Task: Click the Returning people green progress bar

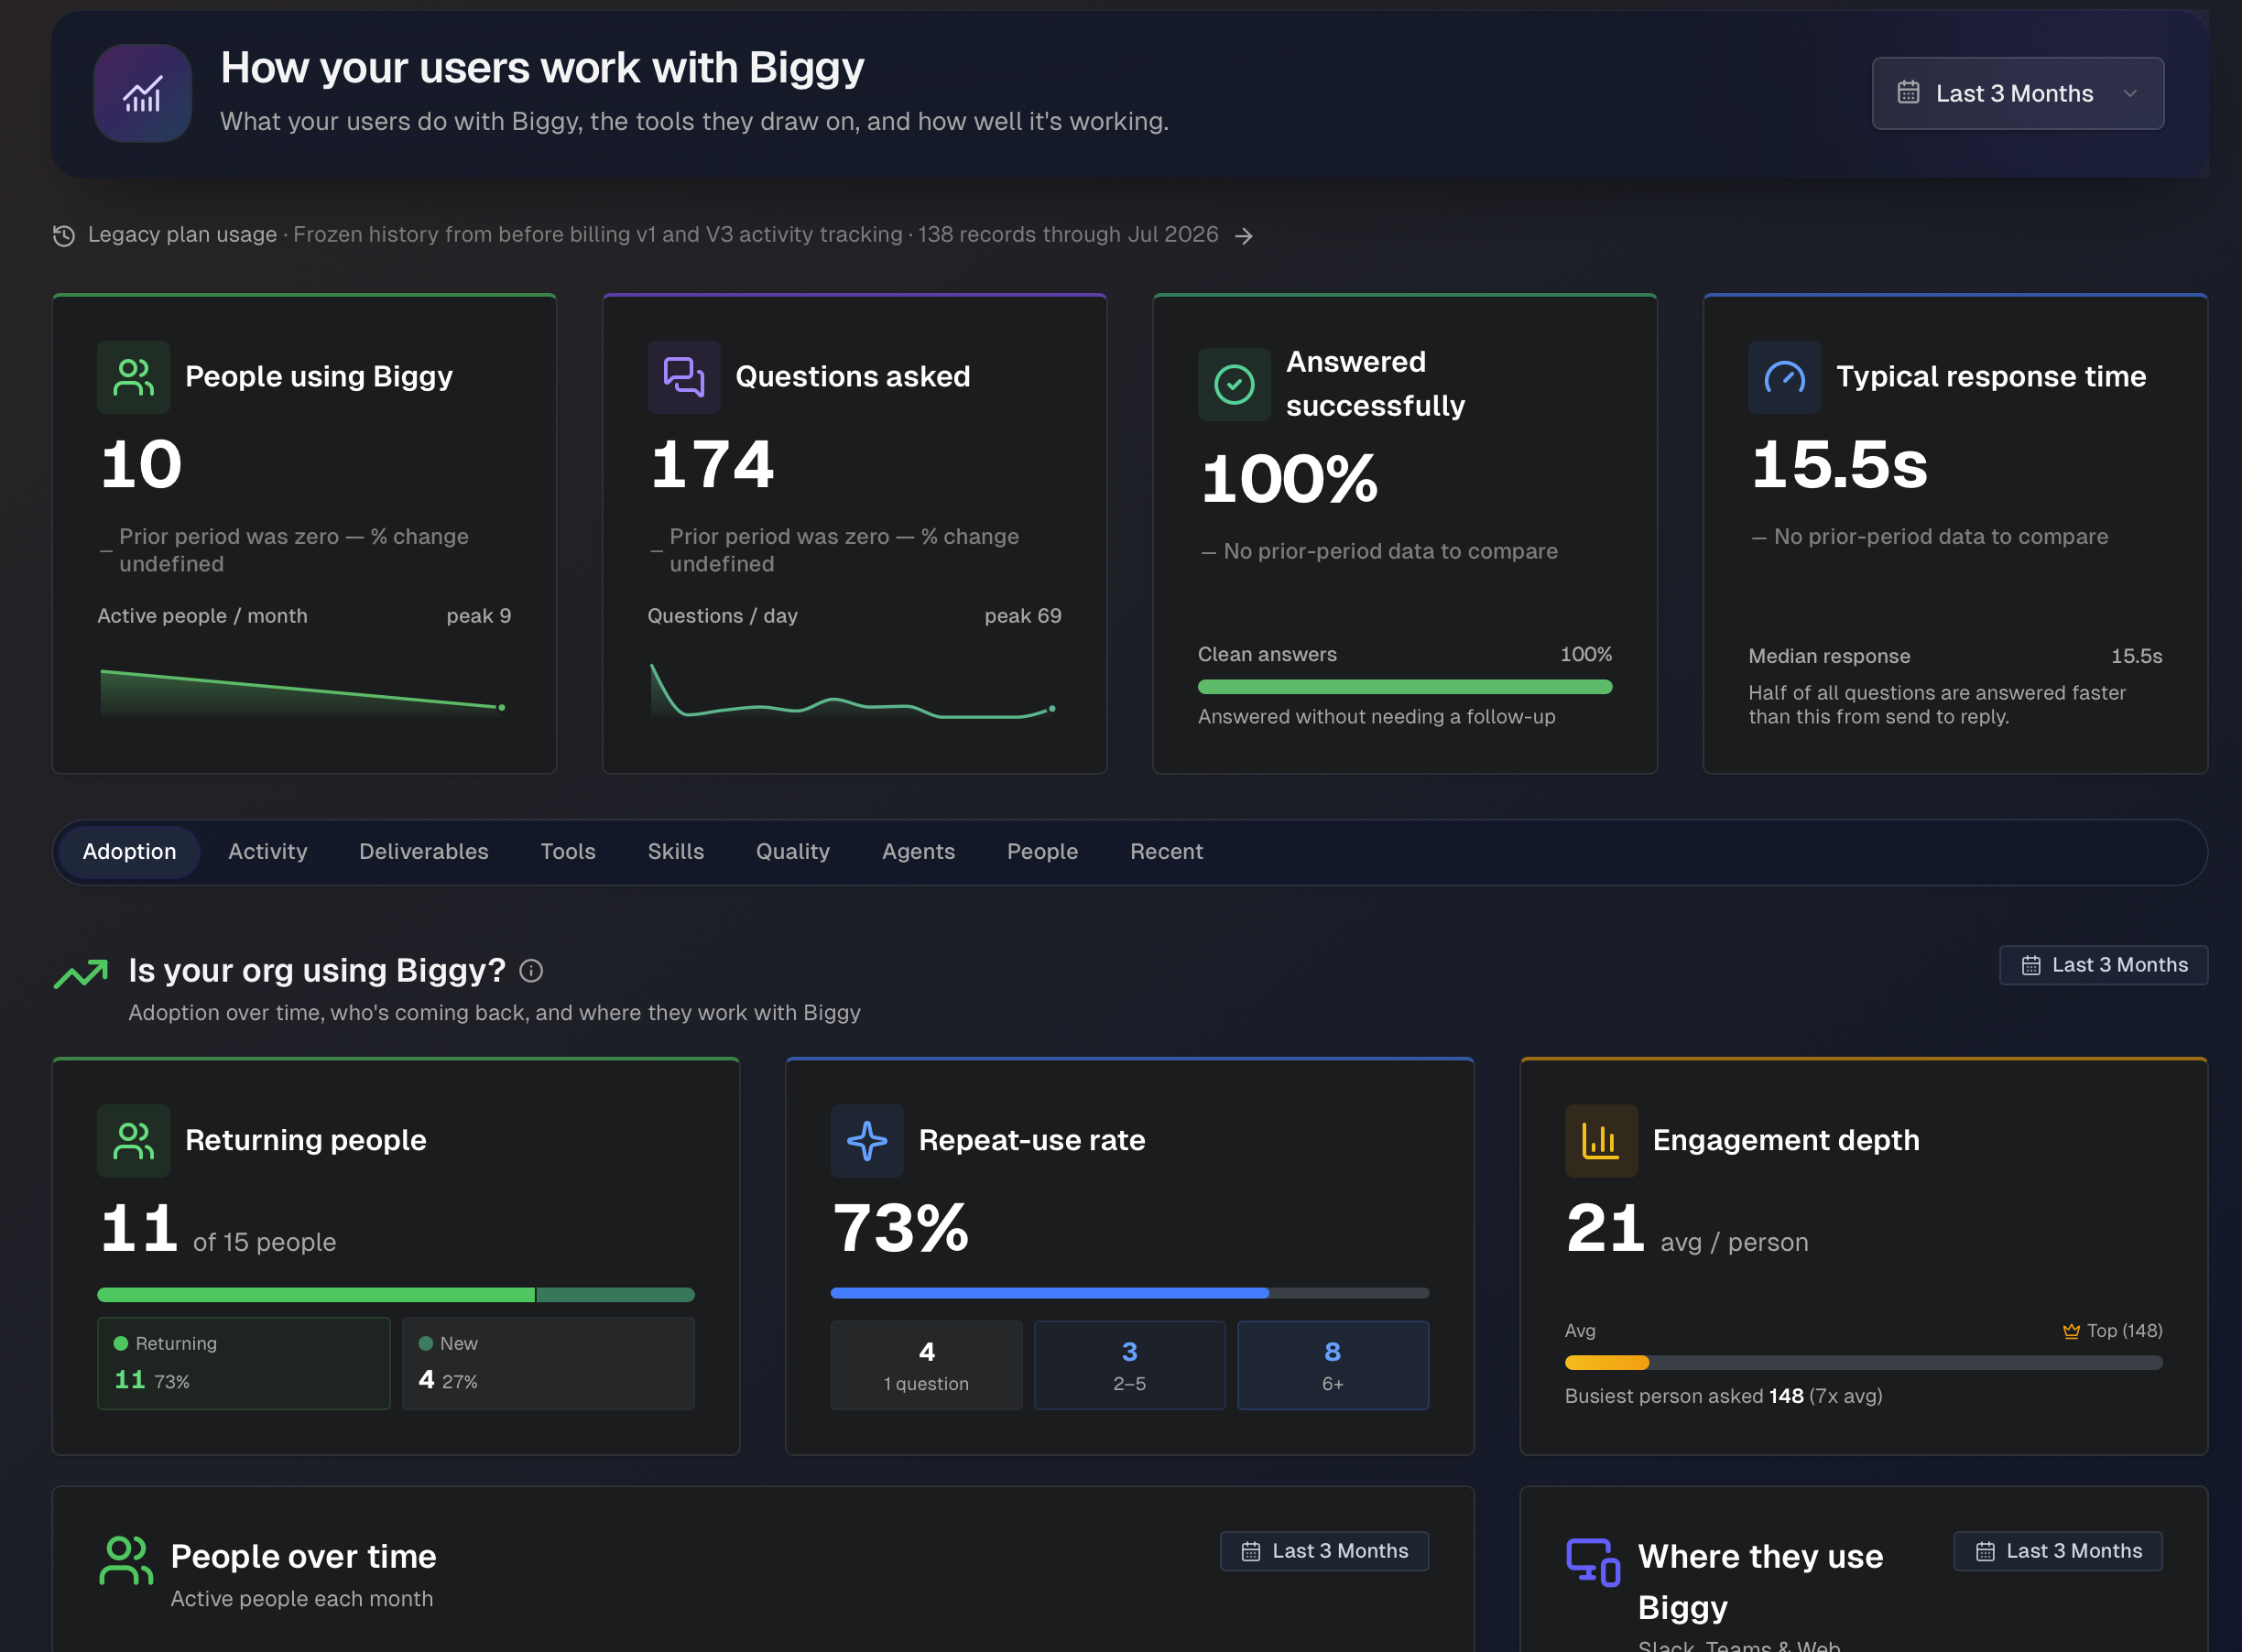Action: pos(395,1295)
